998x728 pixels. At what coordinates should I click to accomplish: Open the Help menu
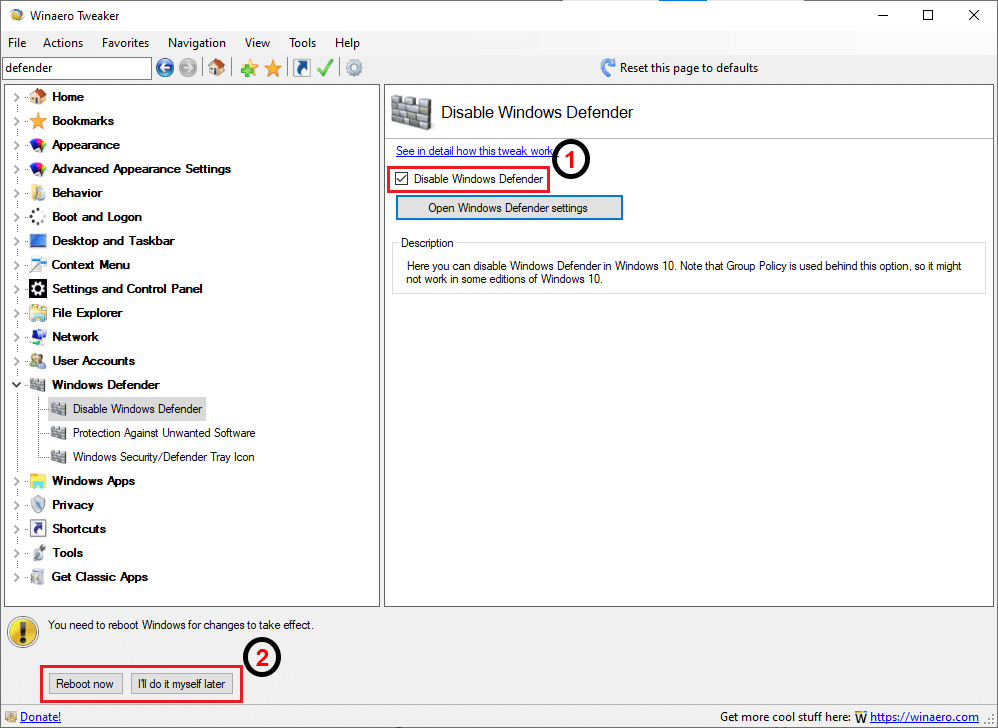click(x=348, y=43)
